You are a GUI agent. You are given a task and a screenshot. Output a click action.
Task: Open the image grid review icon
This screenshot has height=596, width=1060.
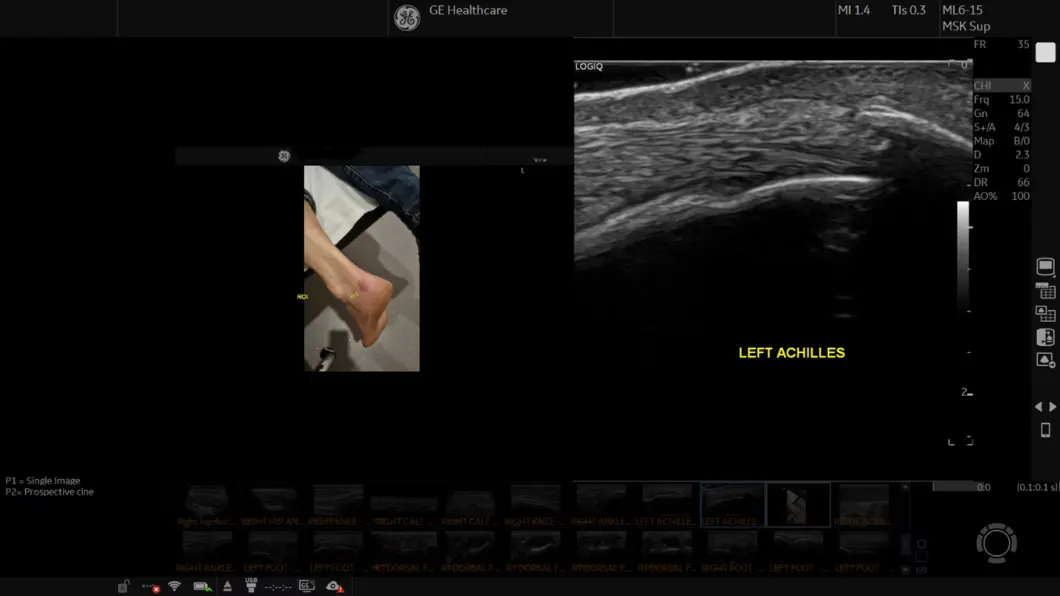pyautogui.click(x=1045, y=314)
